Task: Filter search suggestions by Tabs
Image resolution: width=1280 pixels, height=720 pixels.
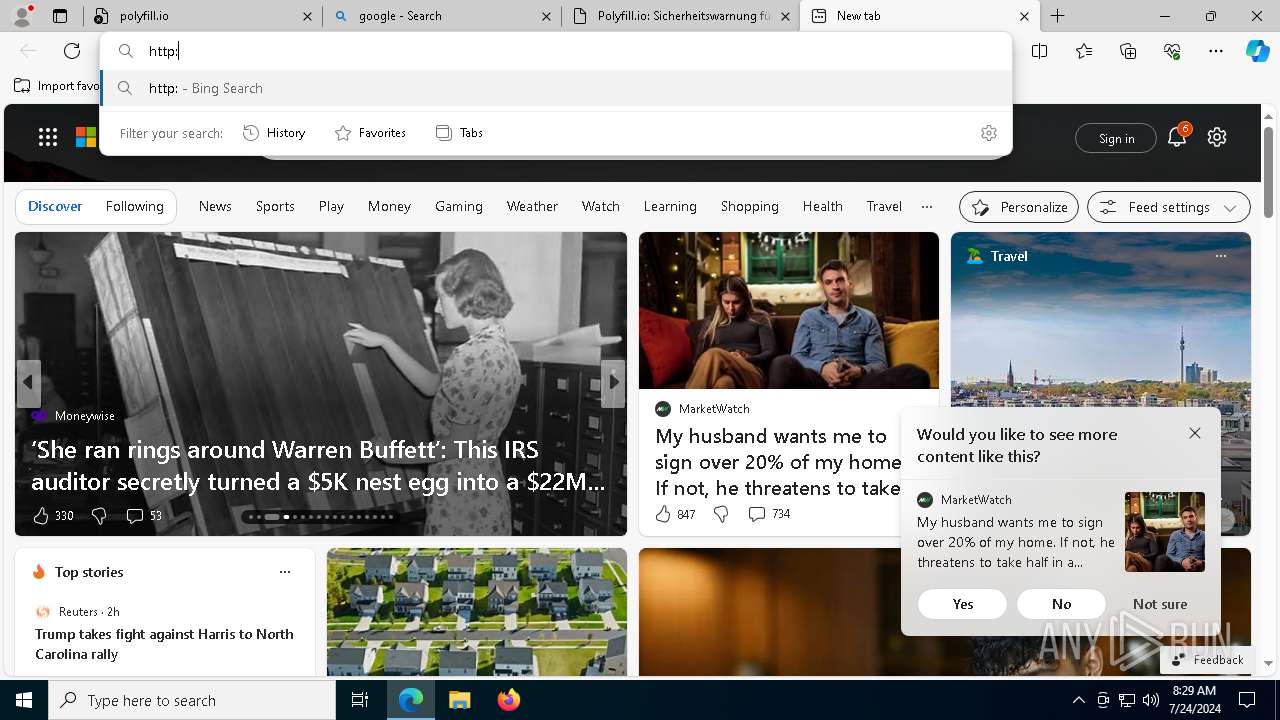Action: coord(460,133)
